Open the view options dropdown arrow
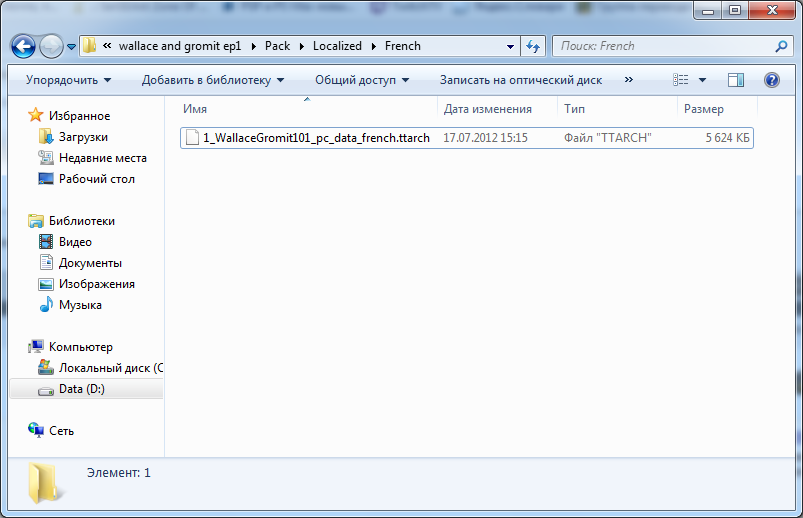Screen dimensions: 803x518 tap(702, 80)
